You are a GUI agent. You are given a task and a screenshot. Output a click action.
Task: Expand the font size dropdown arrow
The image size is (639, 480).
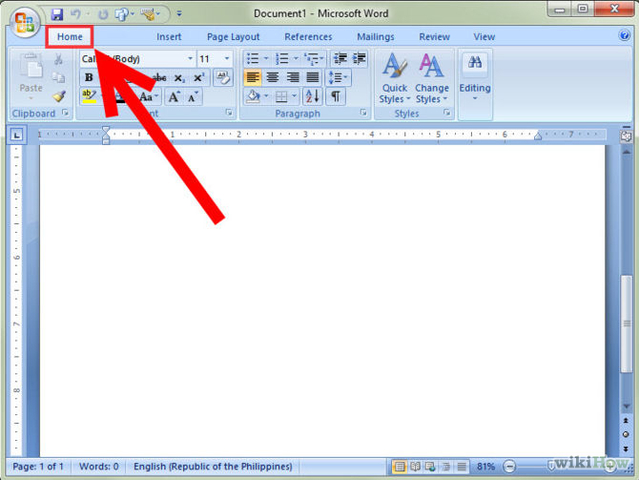click(227, 59)
